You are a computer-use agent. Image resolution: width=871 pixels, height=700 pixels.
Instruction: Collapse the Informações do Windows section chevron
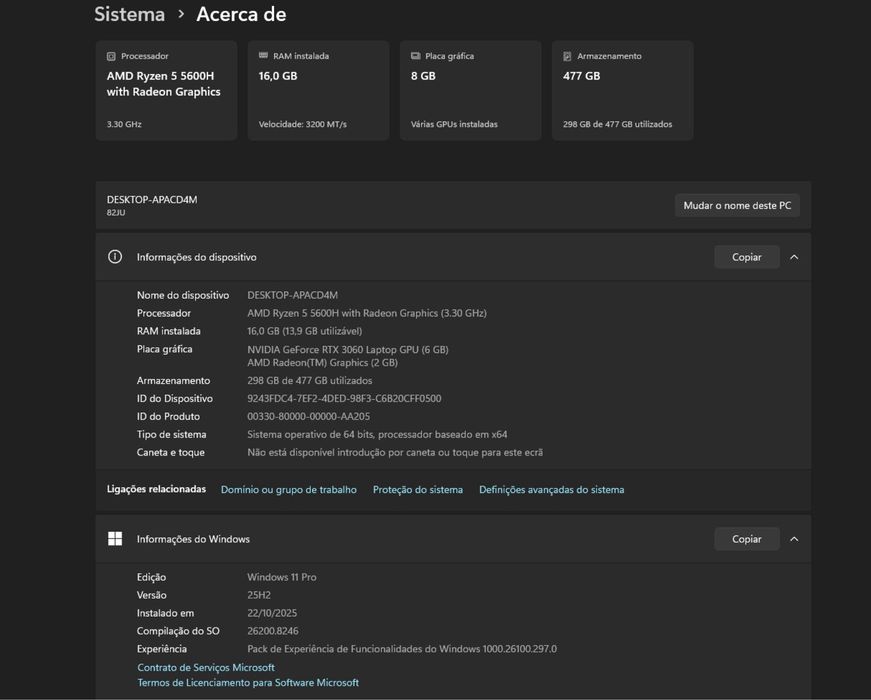794,539
